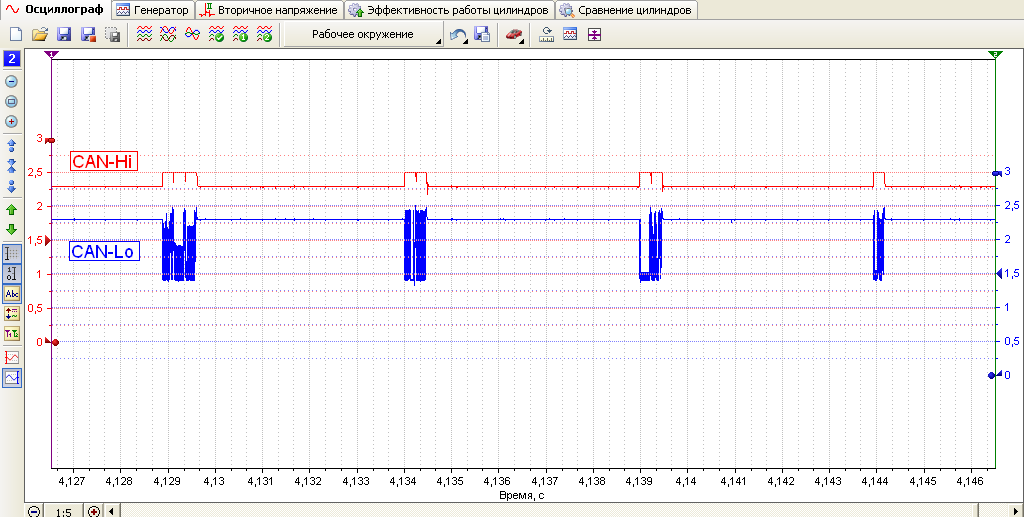Select the green upward arrow in sidebar
The width and height of the screenshot is (1024, 517).
(12, 210)
